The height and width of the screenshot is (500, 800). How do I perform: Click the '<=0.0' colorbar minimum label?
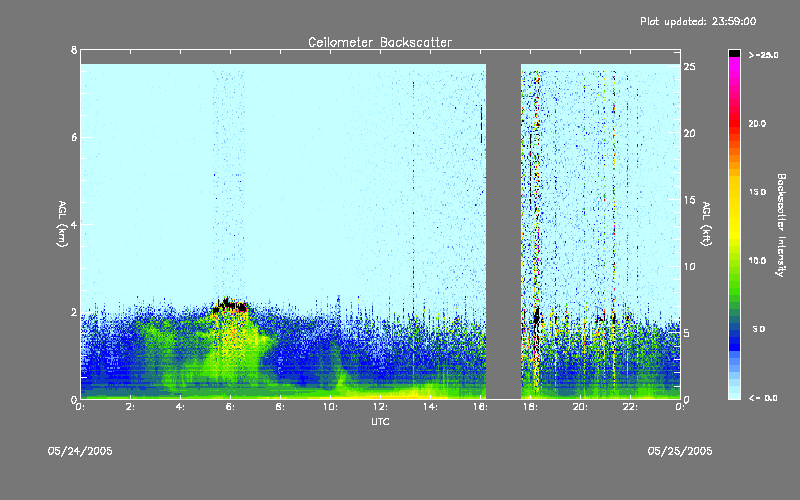click(x=763, y=398)
